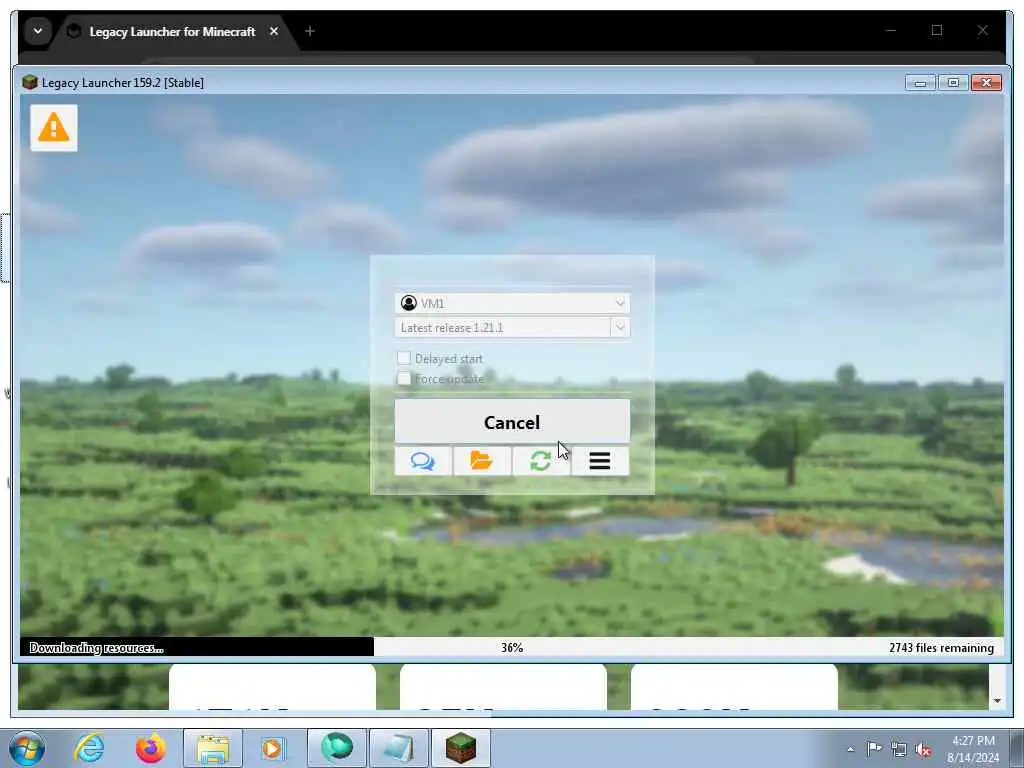The height and width of the screenshot is (768, 1024).
Task: Click the 'Downloading resources...' status text
Action: 97,648
